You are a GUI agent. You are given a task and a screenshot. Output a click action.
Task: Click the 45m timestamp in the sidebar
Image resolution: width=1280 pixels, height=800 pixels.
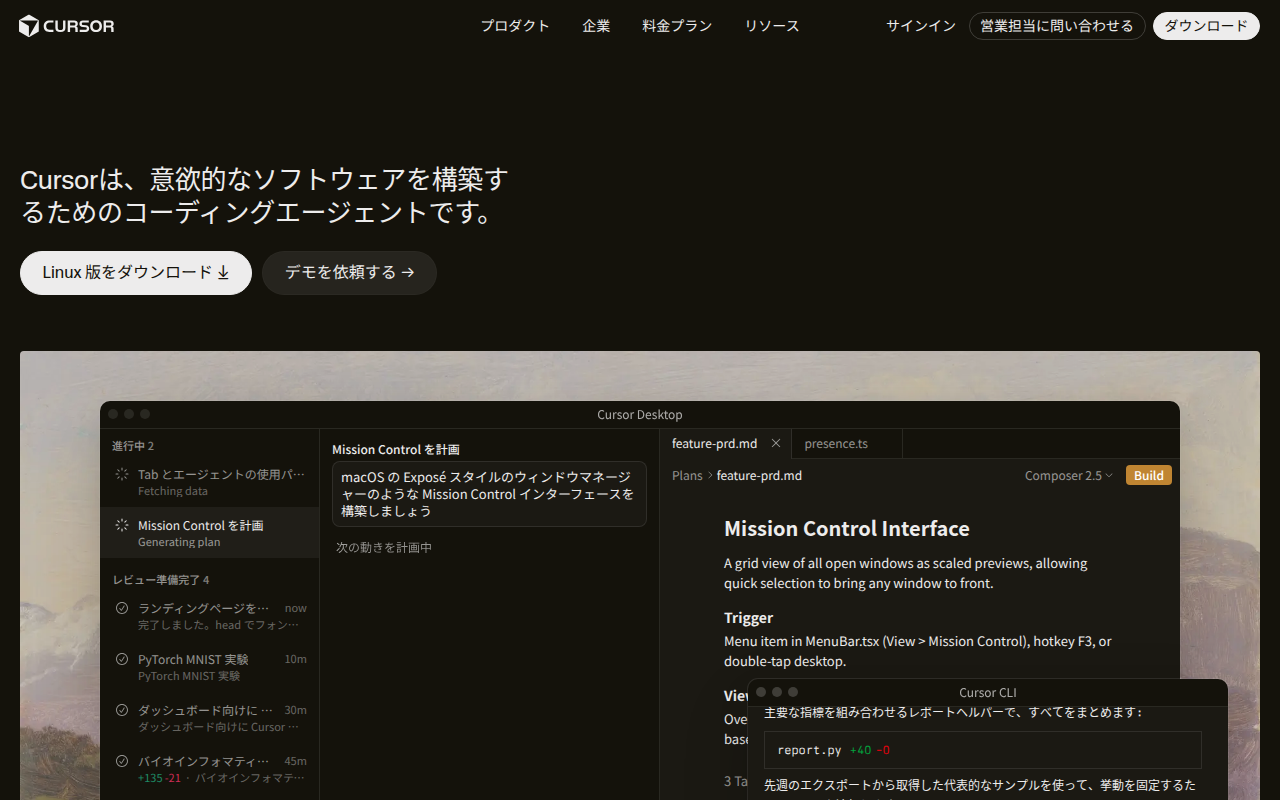click(296, 761)
